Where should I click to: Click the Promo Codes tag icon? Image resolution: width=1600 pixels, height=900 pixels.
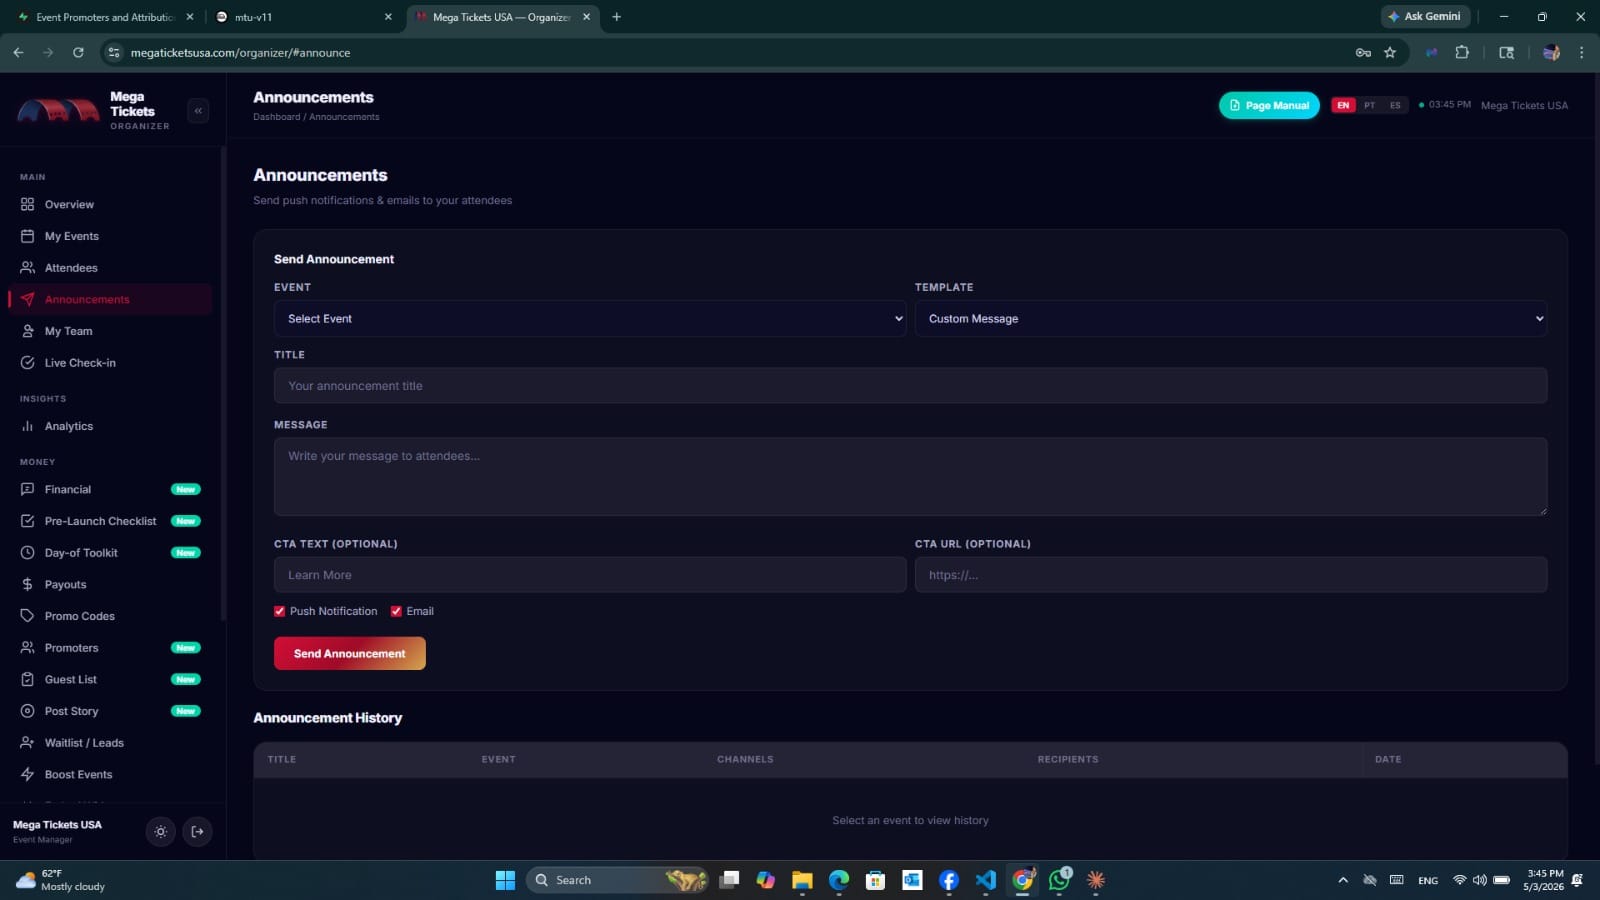(27, 616)
